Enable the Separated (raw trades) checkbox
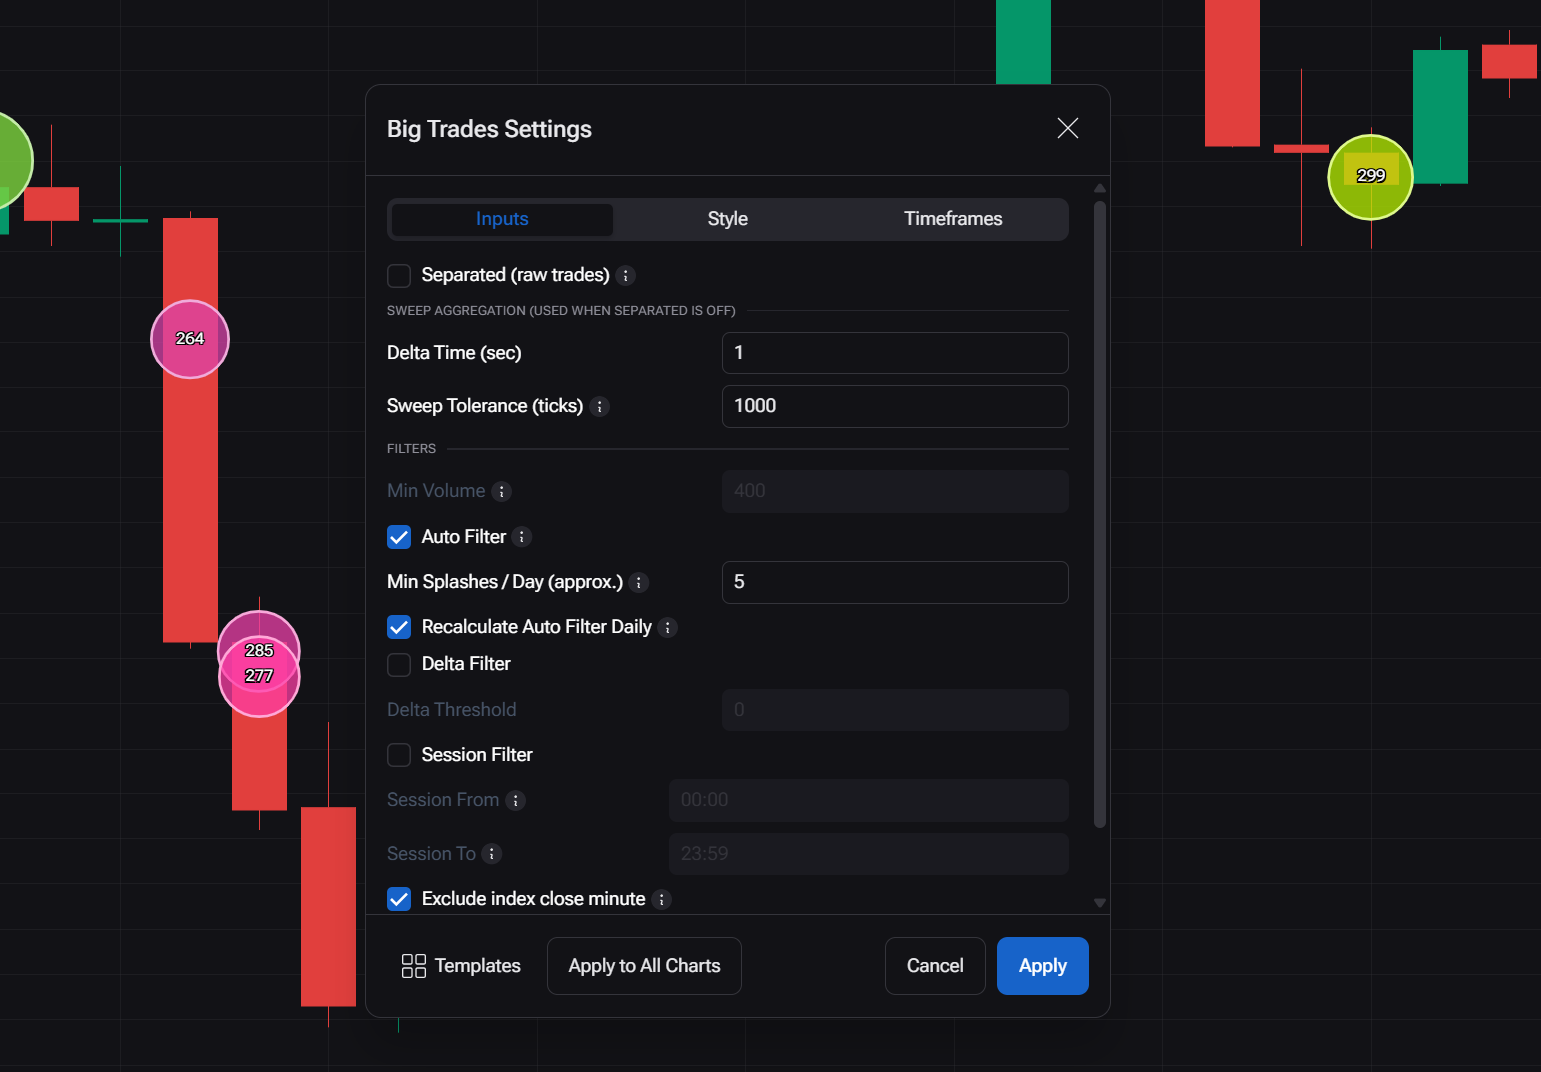Image resolution: width=1541 pixels, height=1072 pixels. coord(399,276)
